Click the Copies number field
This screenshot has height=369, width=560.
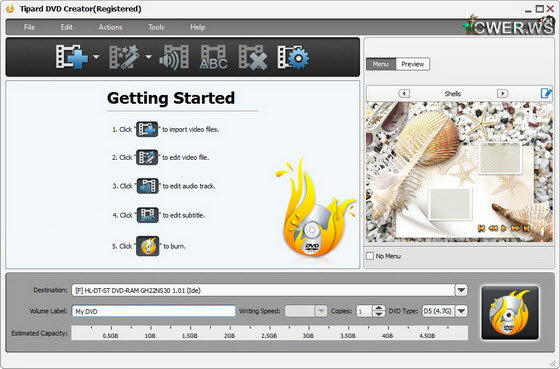(x=364, y=311)
